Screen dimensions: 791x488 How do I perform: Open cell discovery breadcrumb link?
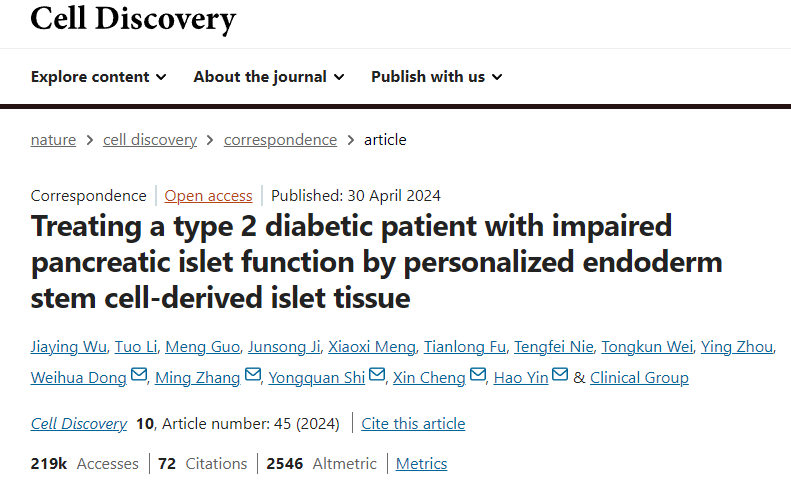pyautogui.click(x=150, y=139)
